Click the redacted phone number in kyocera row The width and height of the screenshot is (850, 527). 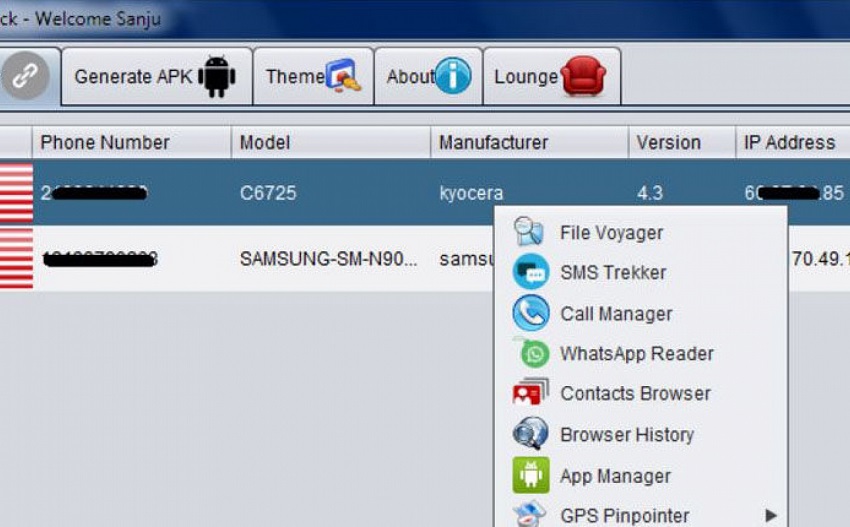(x=95, y=192)
